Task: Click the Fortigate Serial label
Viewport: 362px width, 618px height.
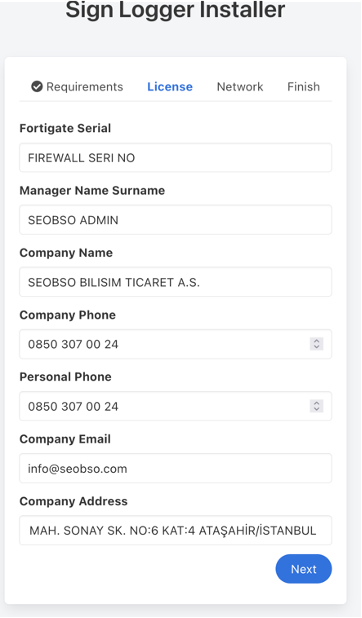Action: (65, 128)
